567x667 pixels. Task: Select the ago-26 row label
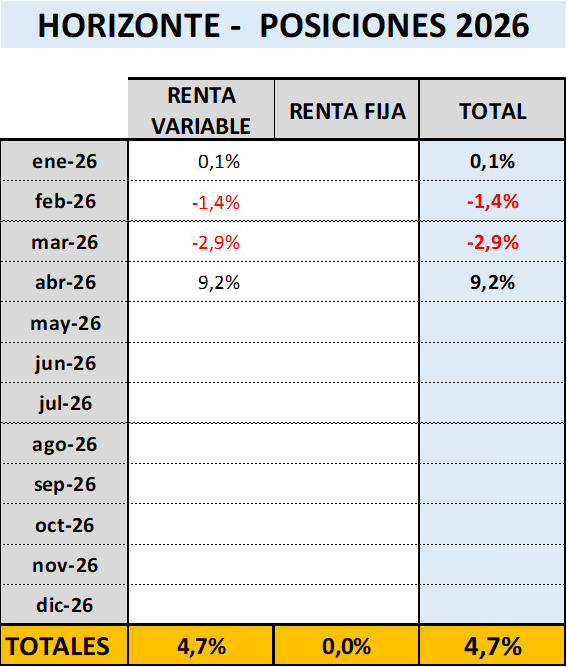pyautogui.click(x=64, y=444)
